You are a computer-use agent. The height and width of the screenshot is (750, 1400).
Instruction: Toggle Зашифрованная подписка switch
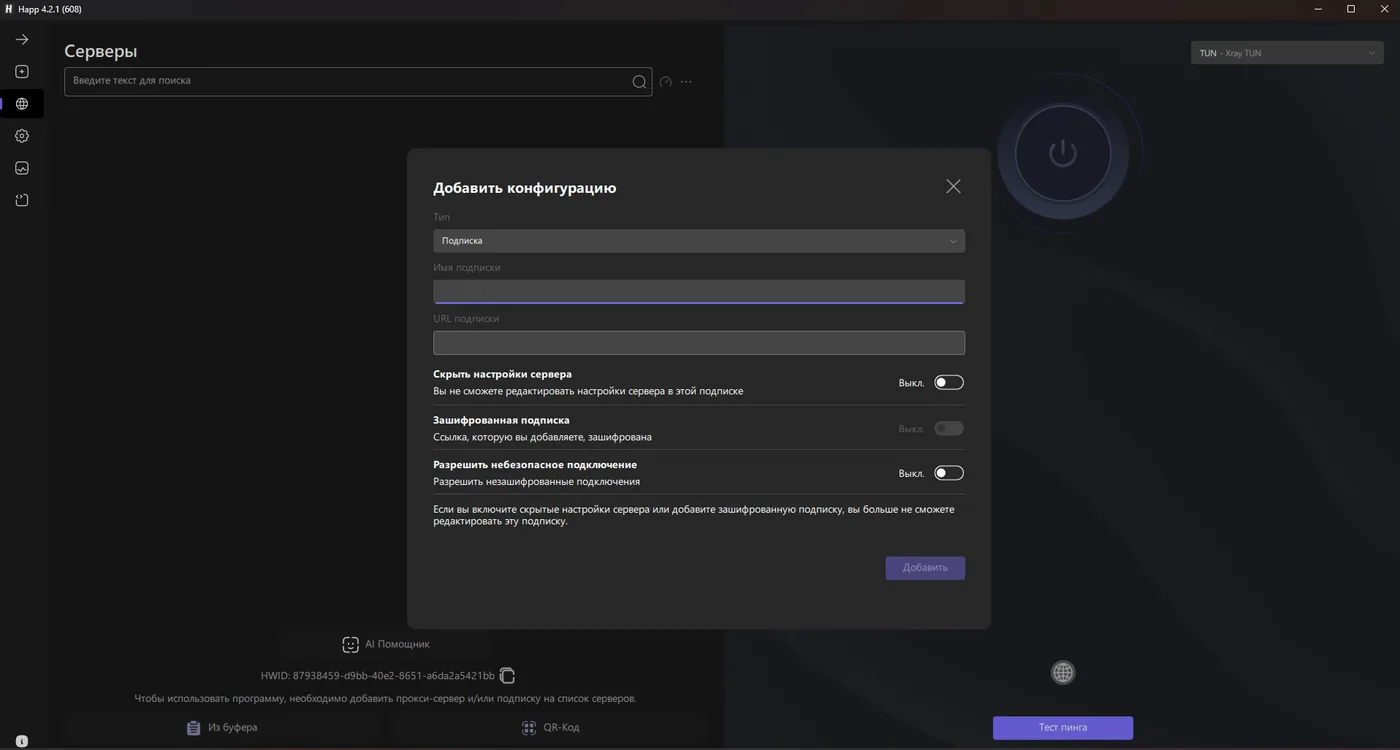pyautogui.click(x=949, y=428)
